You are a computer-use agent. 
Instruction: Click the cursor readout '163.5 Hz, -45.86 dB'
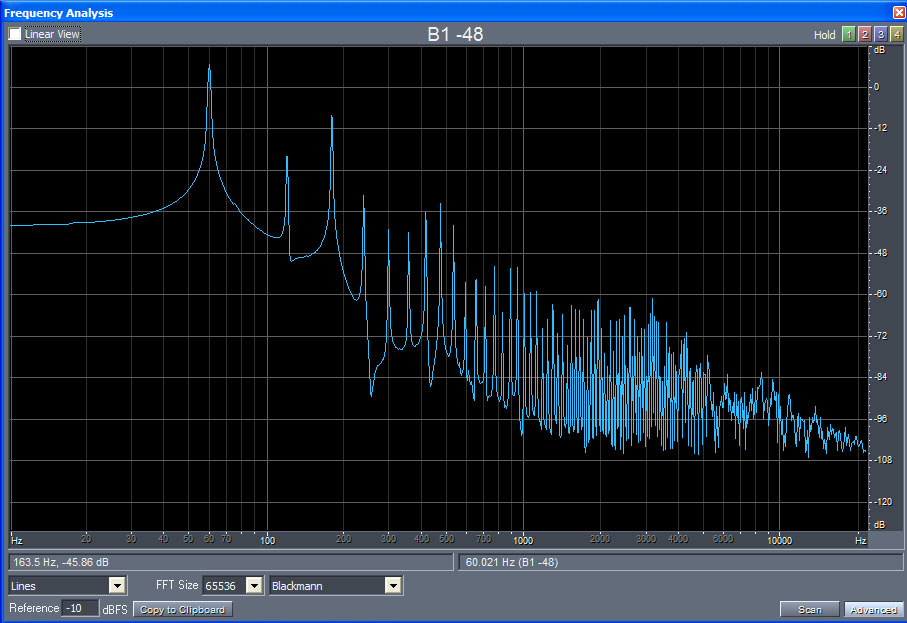pyautogui.click(x=61, y=562)
